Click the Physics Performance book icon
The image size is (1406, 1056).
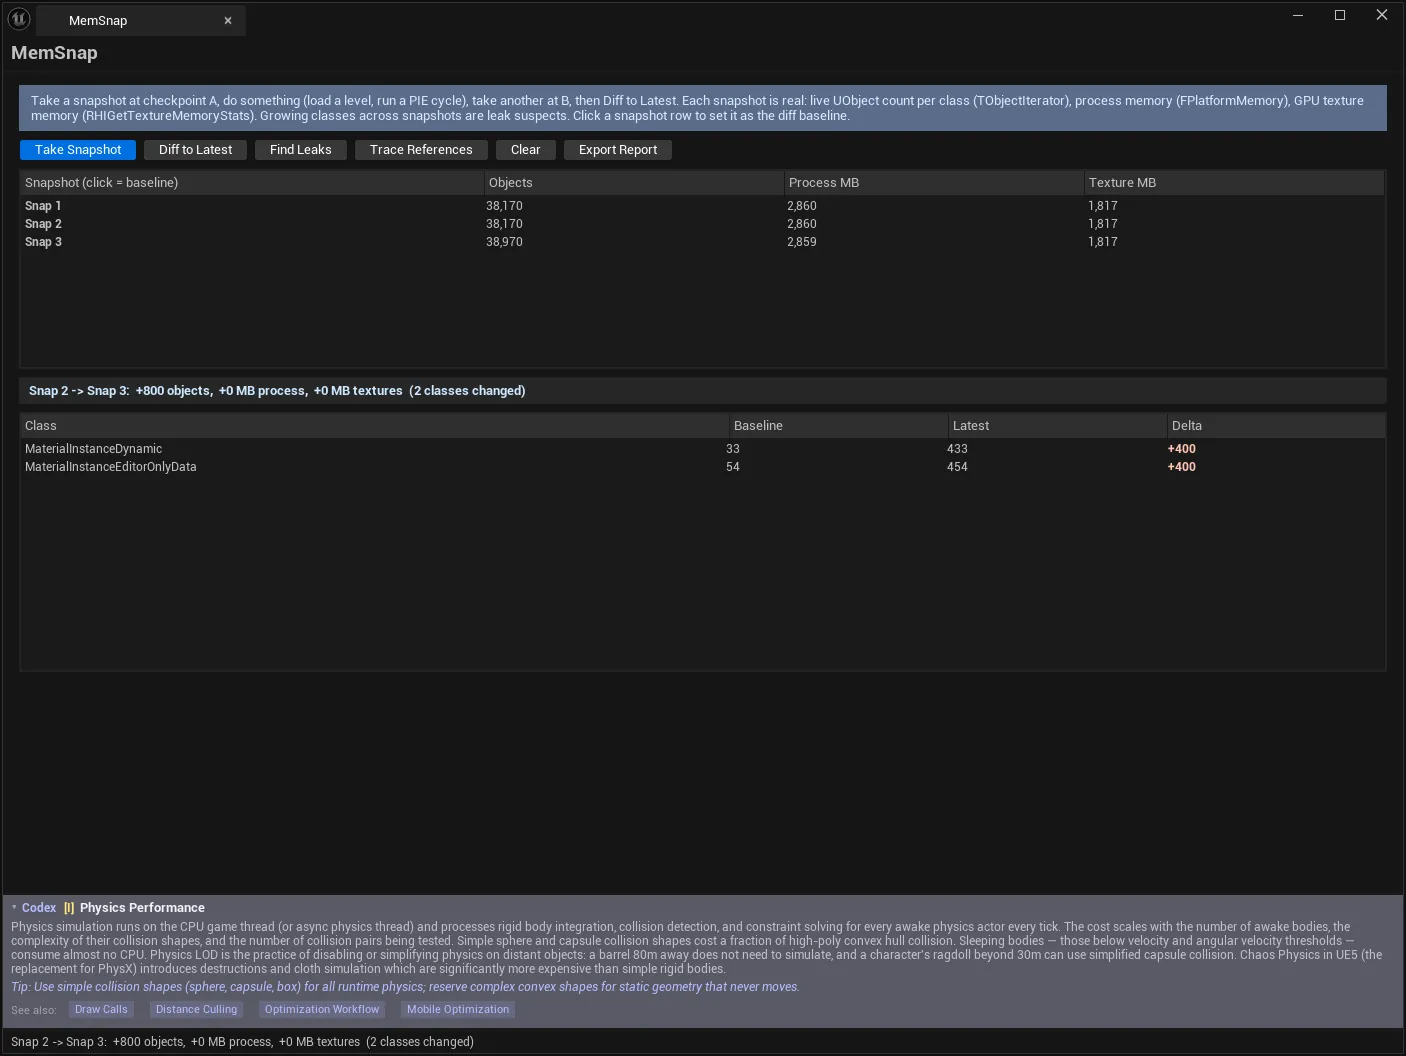click(x=69, y=908)
